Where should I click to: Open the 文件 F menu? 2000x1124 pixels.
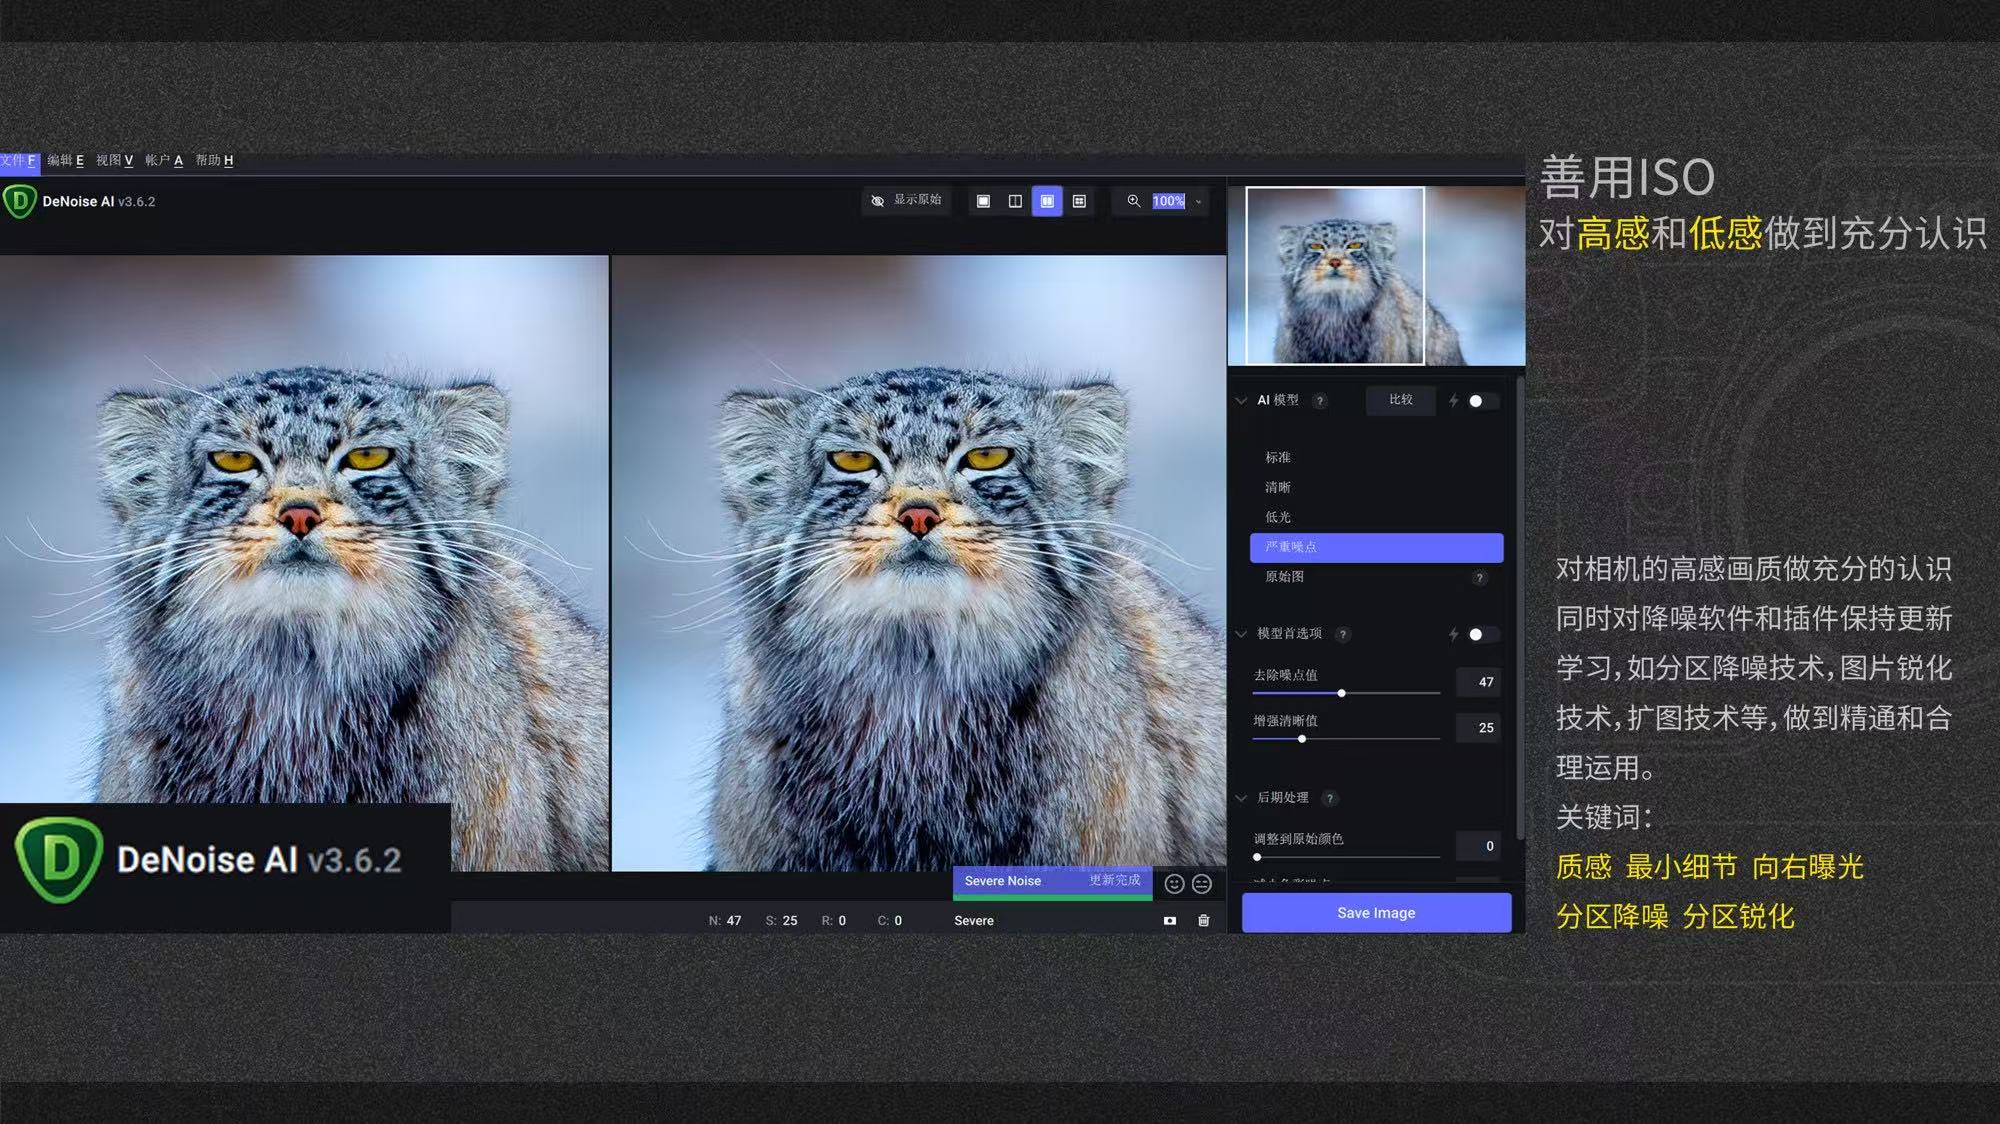[19, 160]
